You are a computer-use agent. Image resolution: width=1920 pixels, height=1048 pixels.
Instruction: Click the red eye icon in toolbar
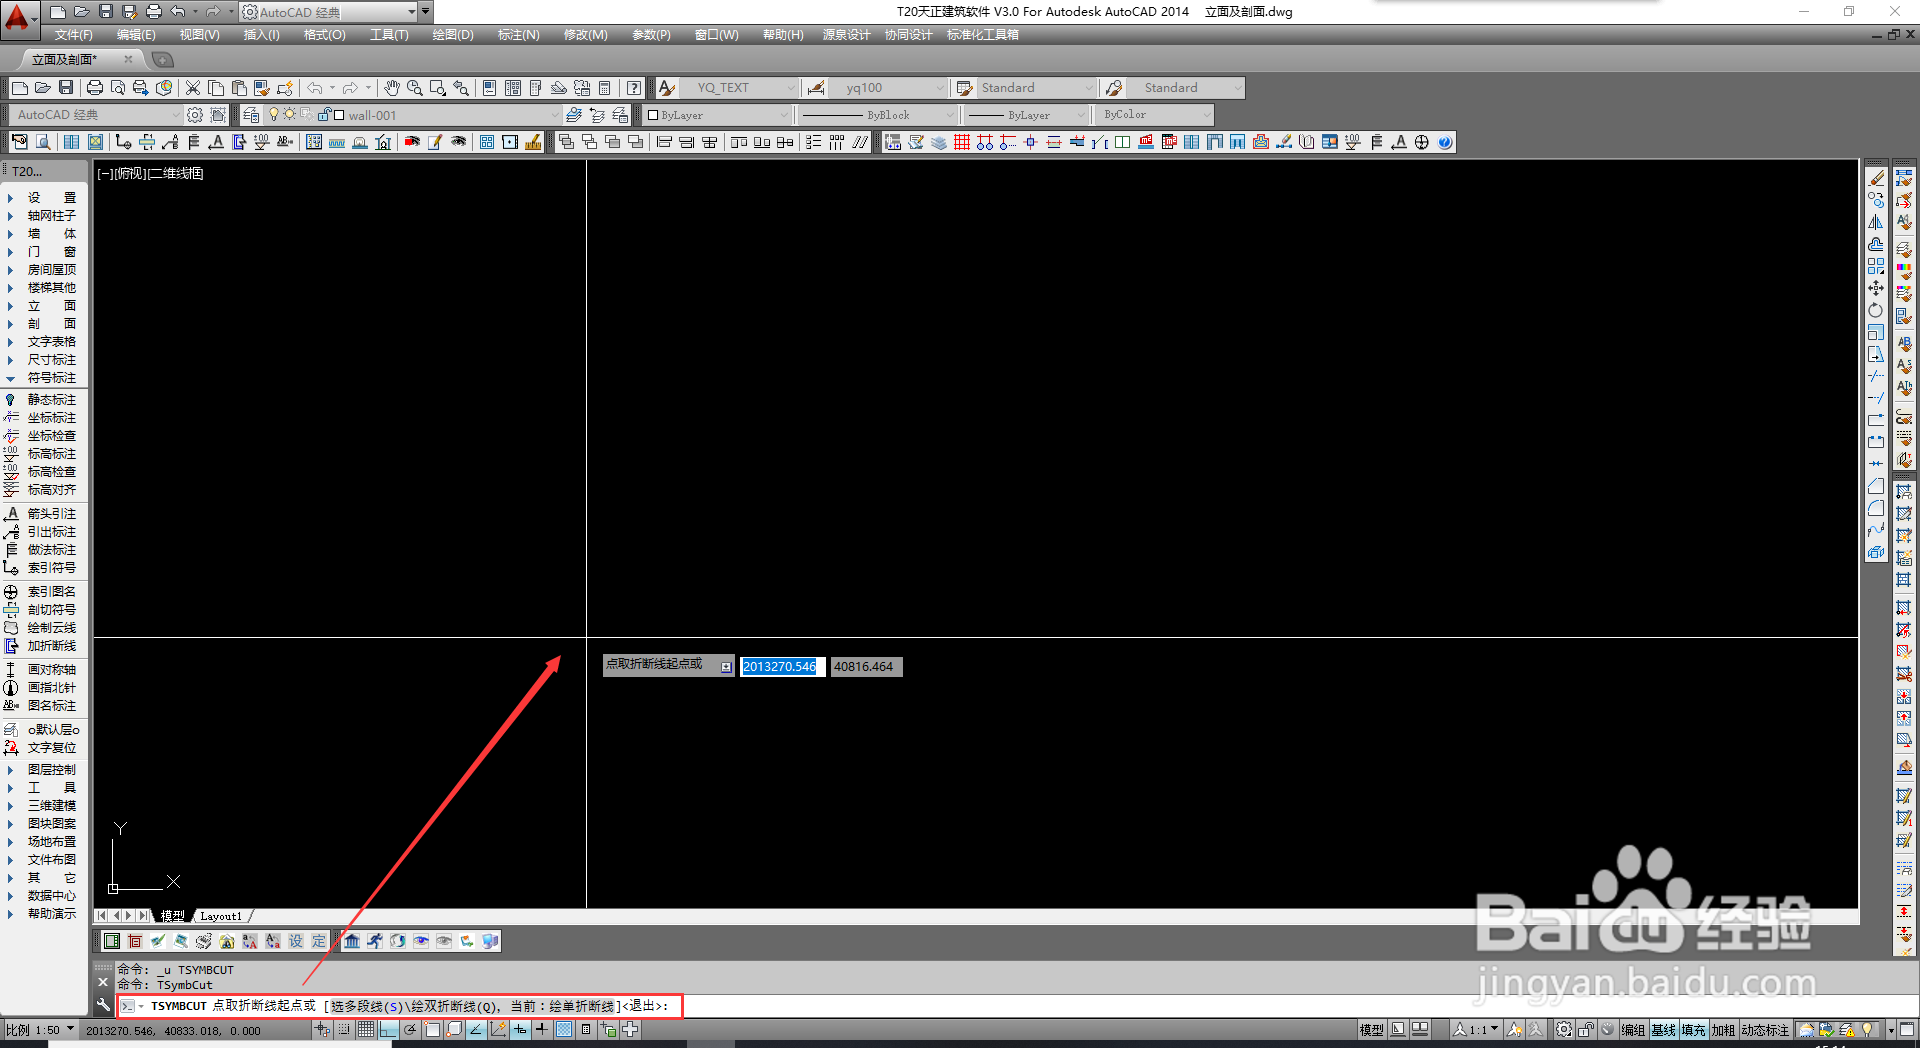[412, 142]
